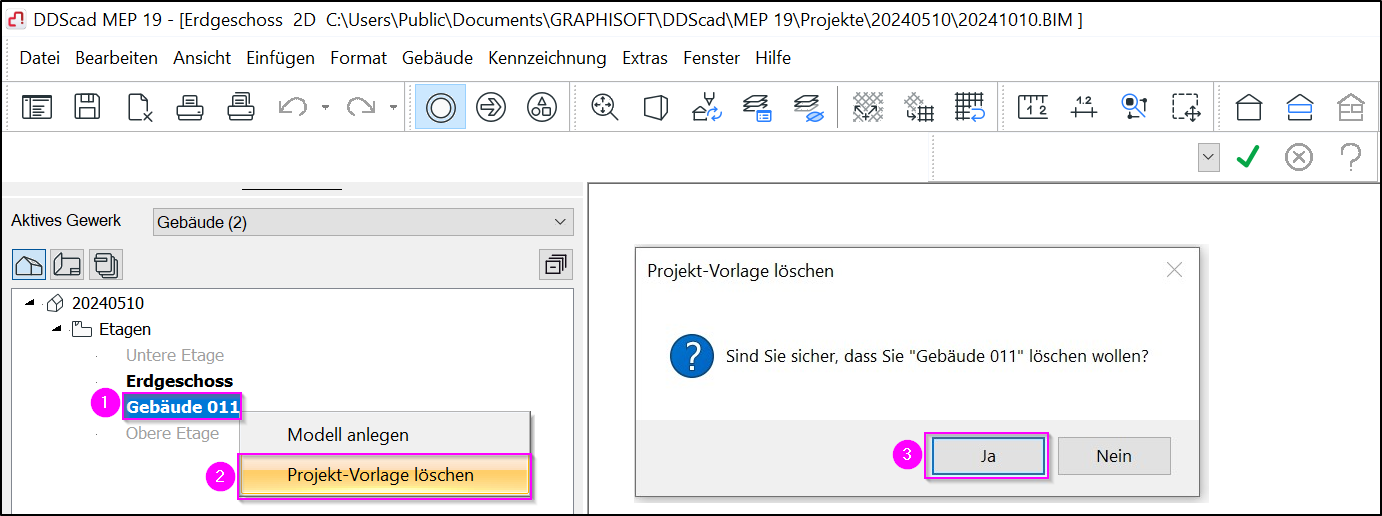Click the ruler scale 1 2 icon
The image size is (1382, 516).
[x=1032, y=107]
